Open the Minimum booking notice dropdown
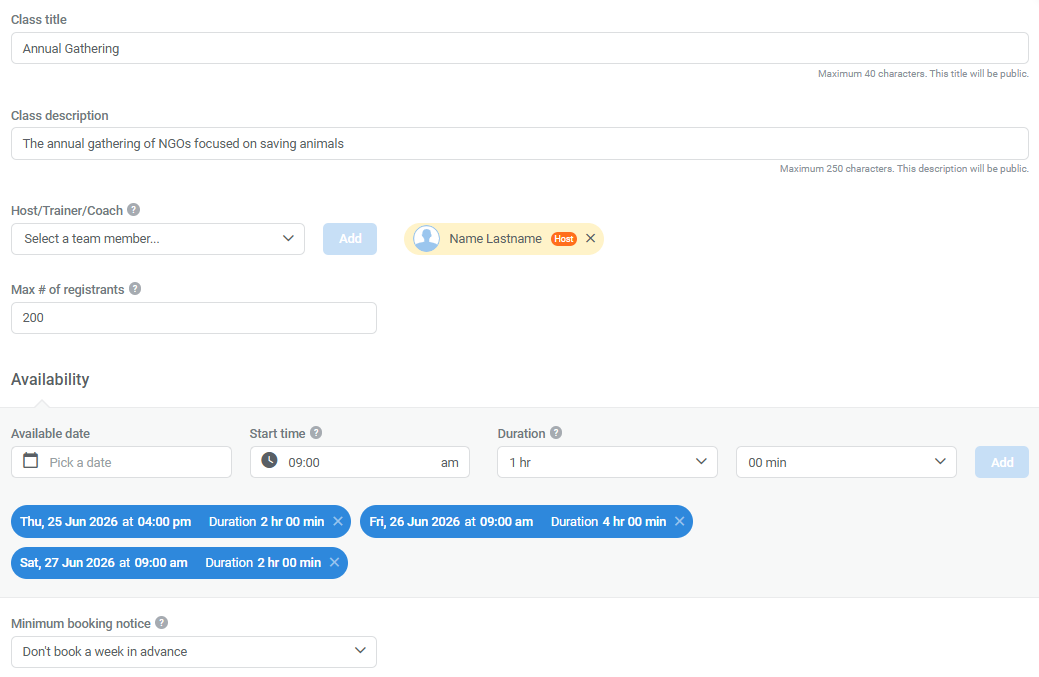Image resolution: width=1039 pixels, height=677 pixels. click(193, 651)
